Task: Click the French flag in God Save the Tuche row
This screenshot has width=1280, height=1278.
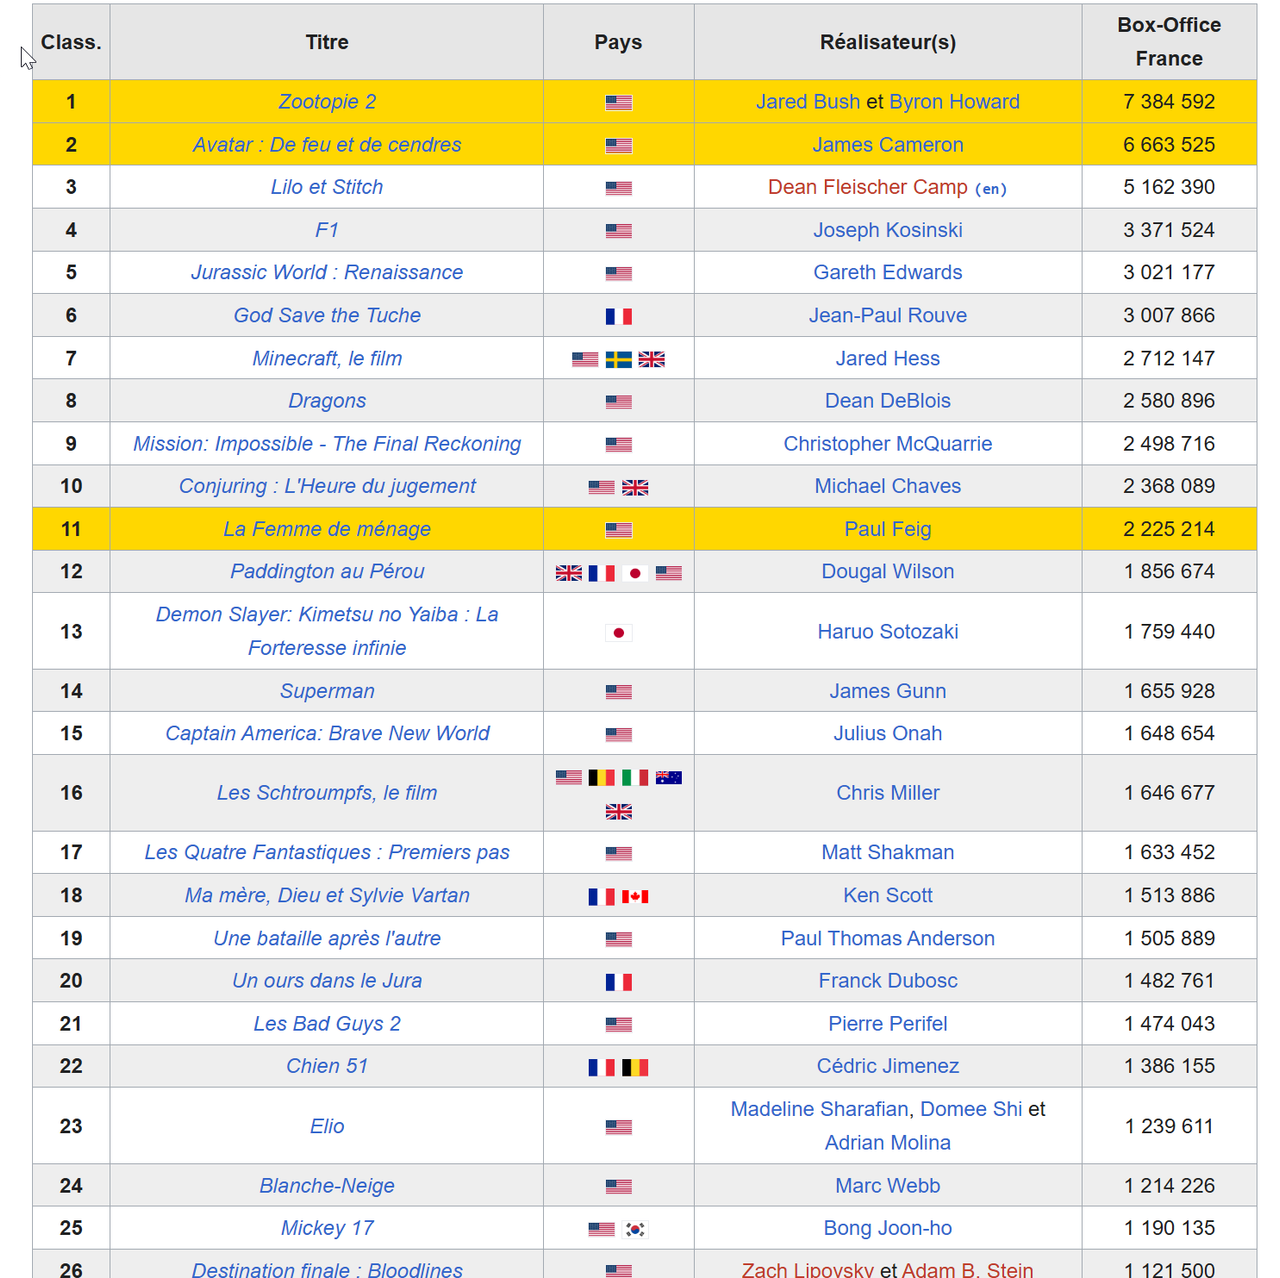Action: pos(619,316)
